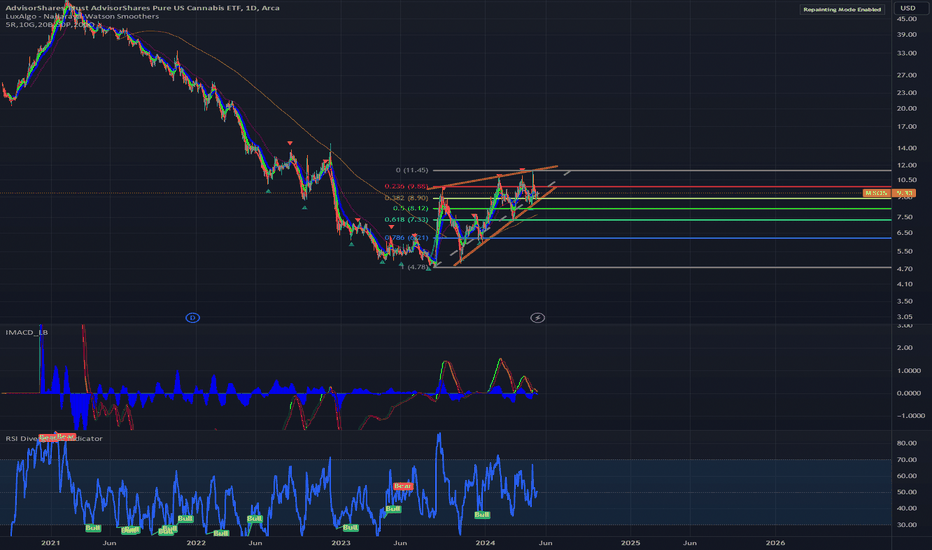Viewport: 932px width, 550px height.
Task: Click the Fib level label 0.5 (8.12)
Action: coord(410,209)
